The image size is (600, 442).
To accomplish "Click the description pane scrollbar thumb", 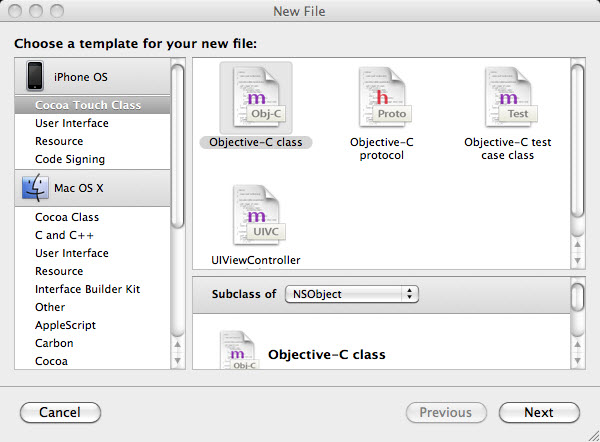I will (577, 297).
